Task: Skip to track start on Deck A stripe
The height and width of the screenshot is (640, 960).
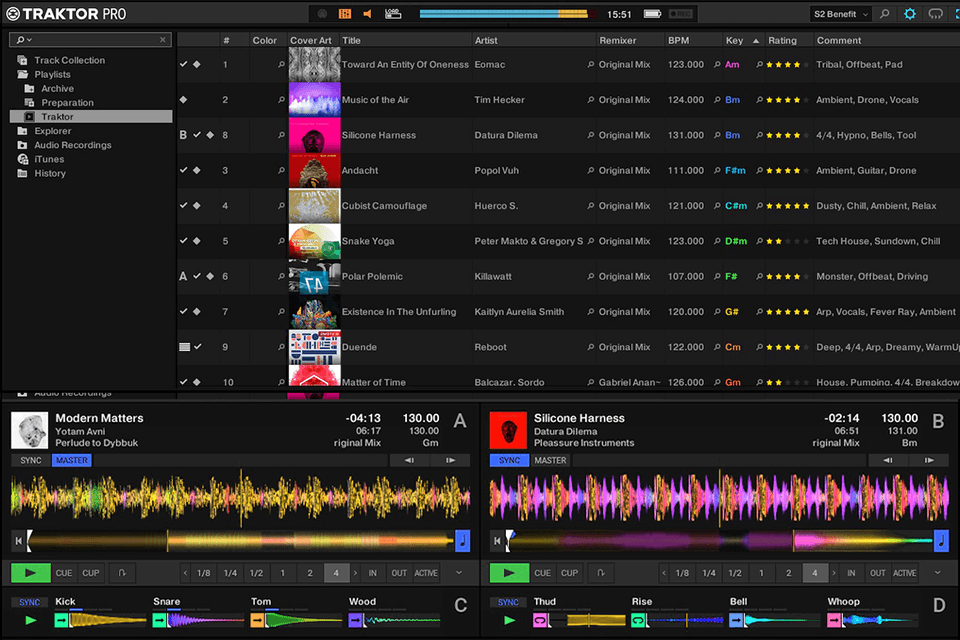Action: click(x=18, y=541)
